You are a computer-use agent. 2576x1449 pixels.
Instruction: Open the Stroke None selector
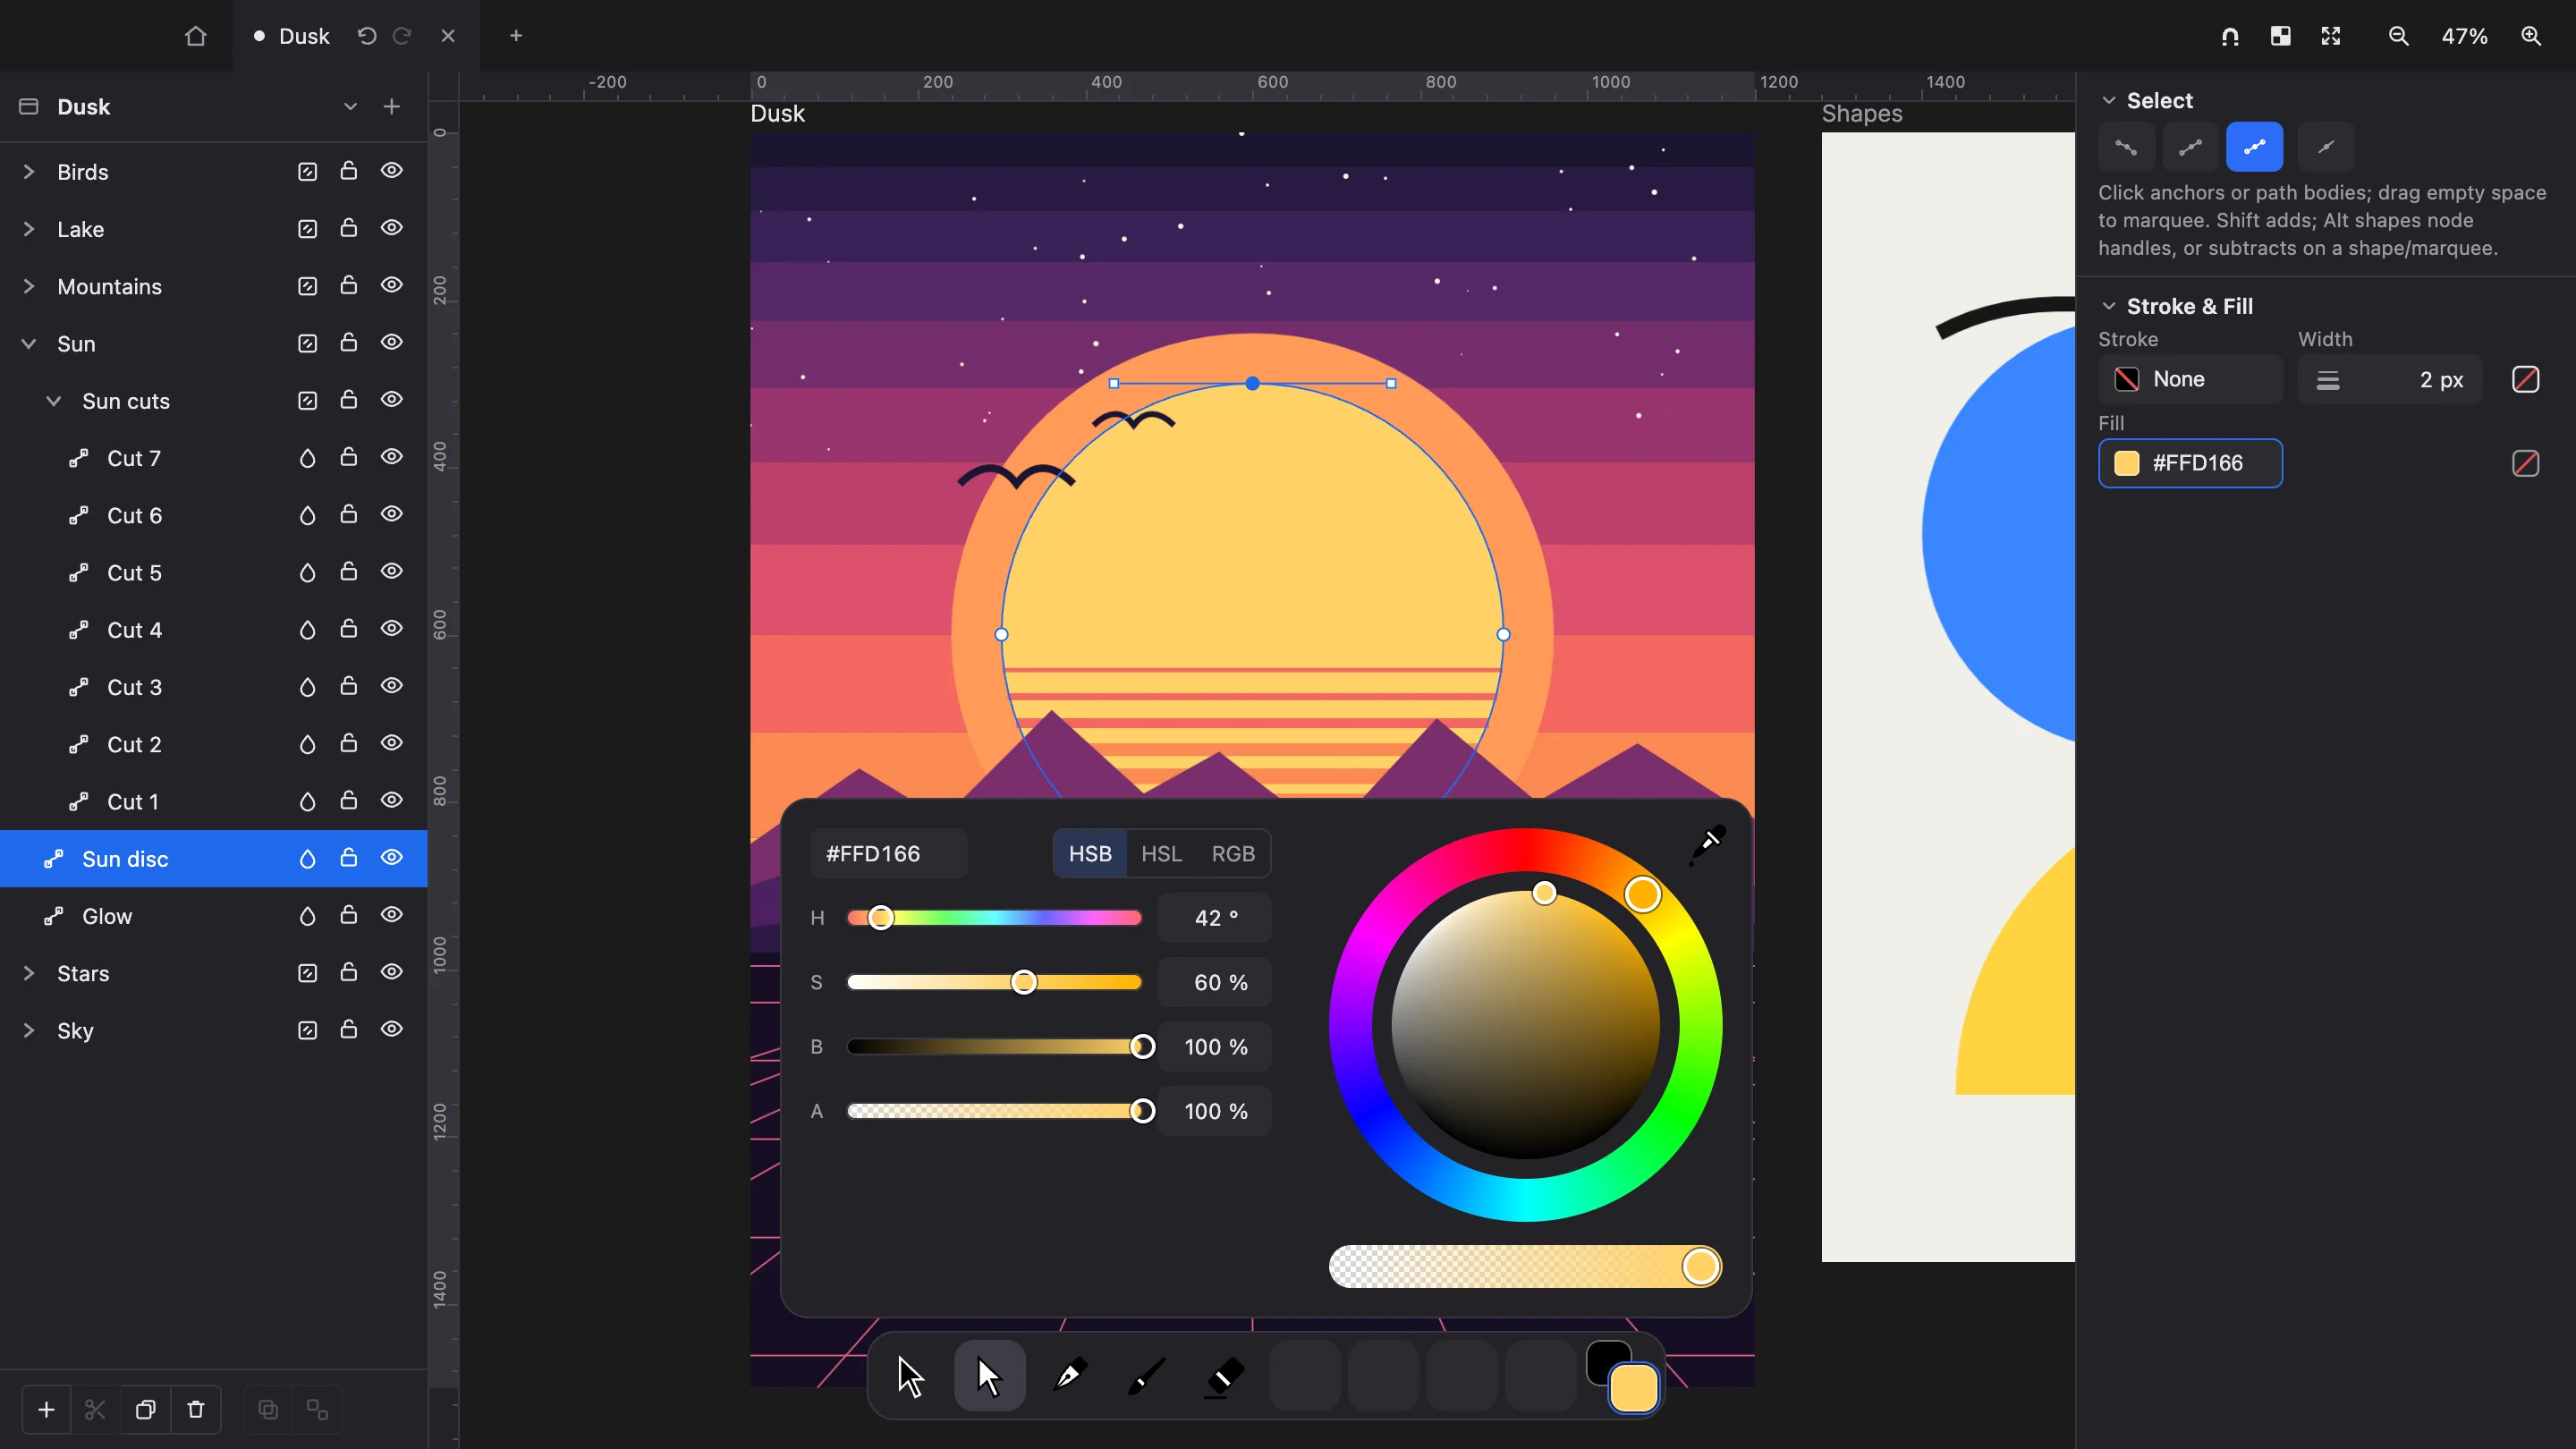point(2190,380)
